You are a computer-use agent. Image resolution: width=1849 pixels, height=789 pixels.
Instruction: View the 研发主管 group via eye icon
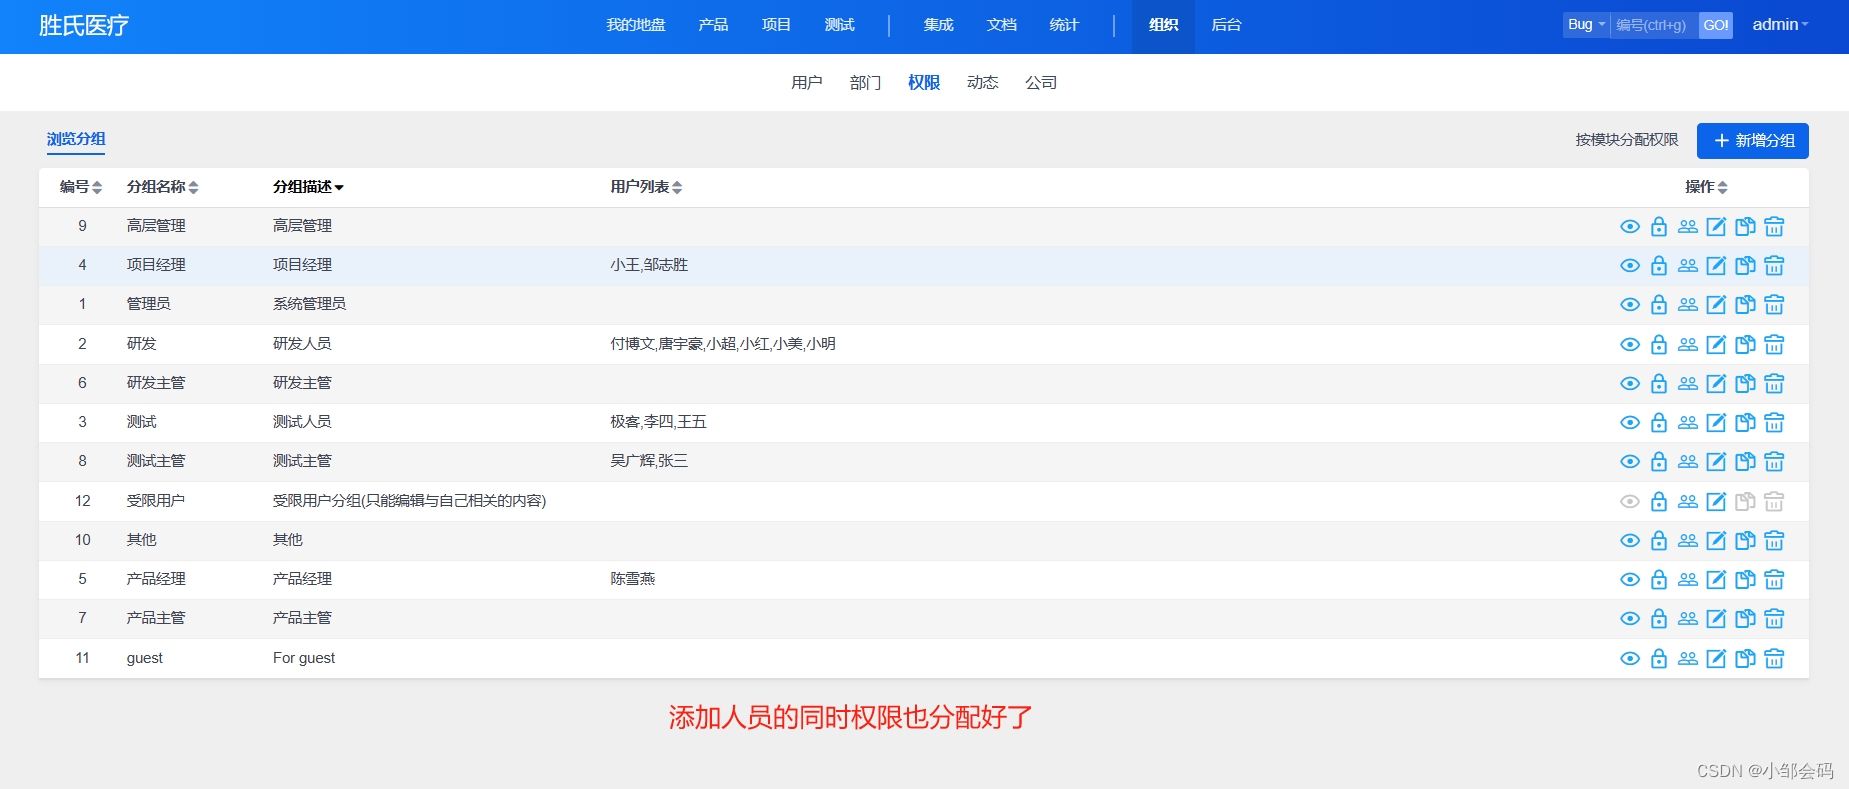[x=1630, y=384]
